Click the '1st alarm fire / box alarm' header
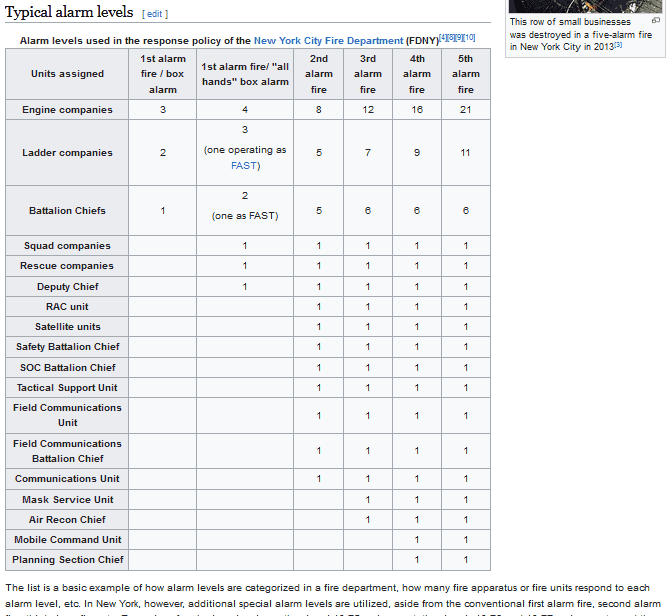669x616 pixels. (x=163, y=74)
